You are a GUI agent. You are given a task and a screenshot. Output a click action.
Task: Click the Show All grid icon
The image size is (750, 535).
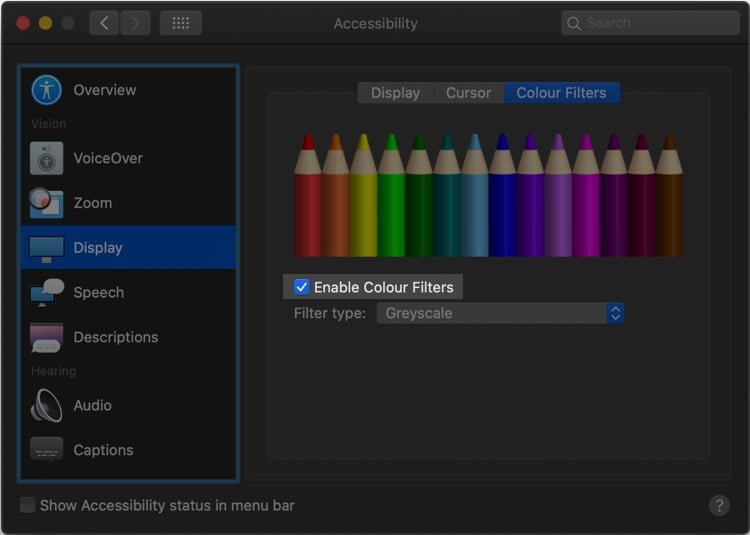[x=181, y=23]
